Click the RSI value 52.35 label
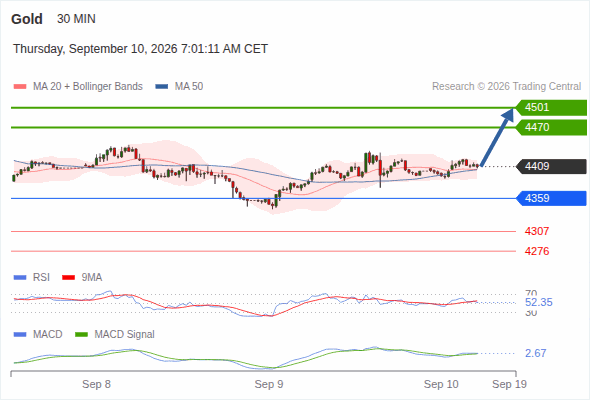This screenshot has width=590, height=400. [539, 303]
